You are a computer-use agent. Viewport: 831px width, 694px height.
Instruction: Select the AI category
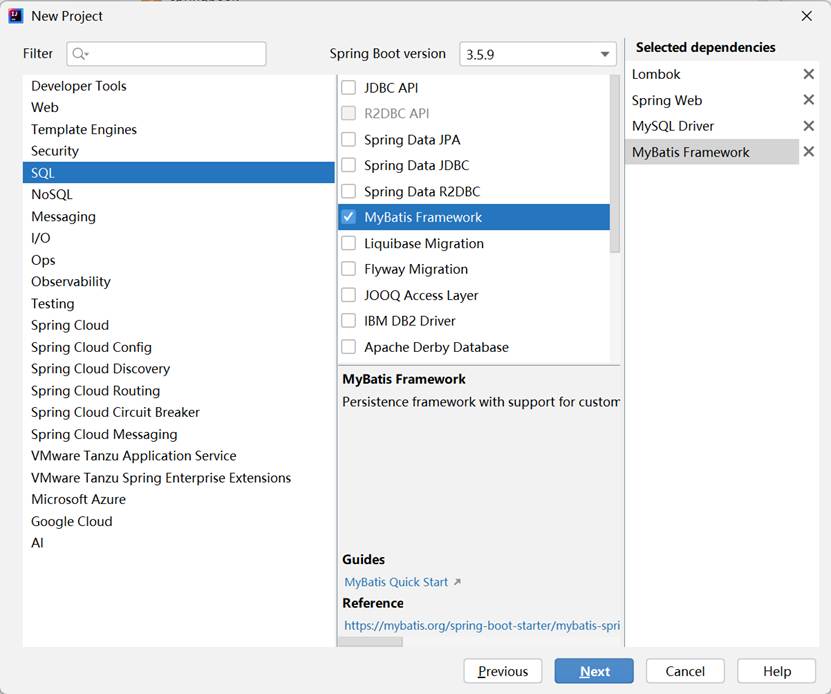coord(179,543)
